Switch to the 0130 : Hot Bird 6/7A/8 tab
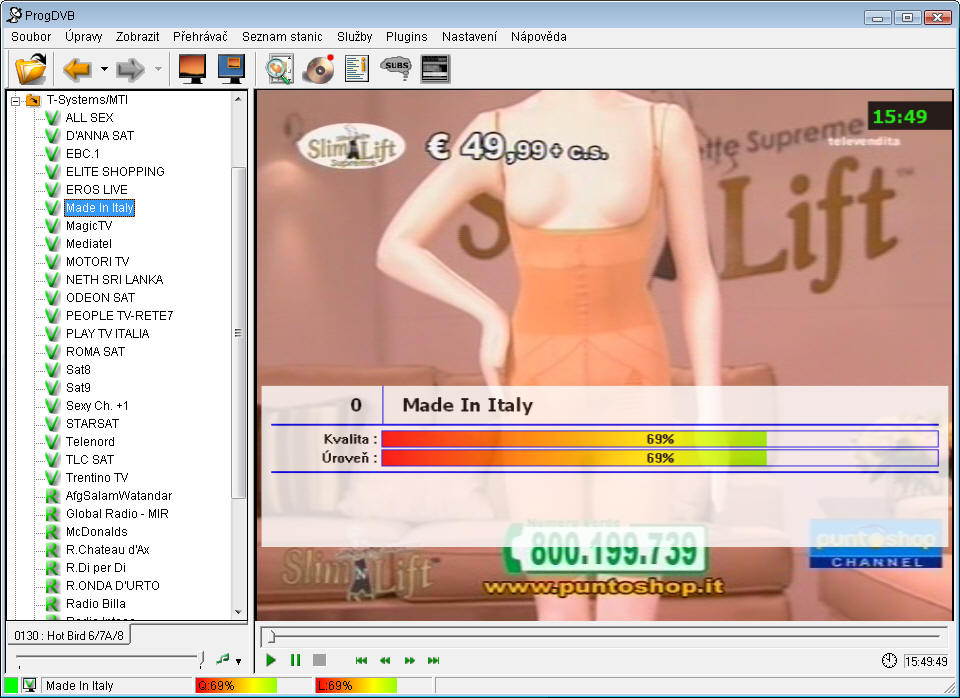This screenshot has height=698, width=960. click(x=69, y=636)
